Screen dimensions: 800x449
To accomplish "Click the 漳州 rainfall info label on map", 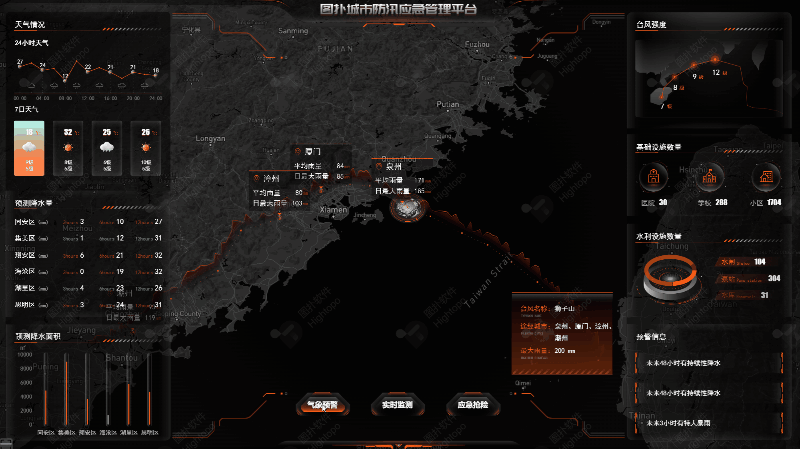I will (x=280, y=191).
